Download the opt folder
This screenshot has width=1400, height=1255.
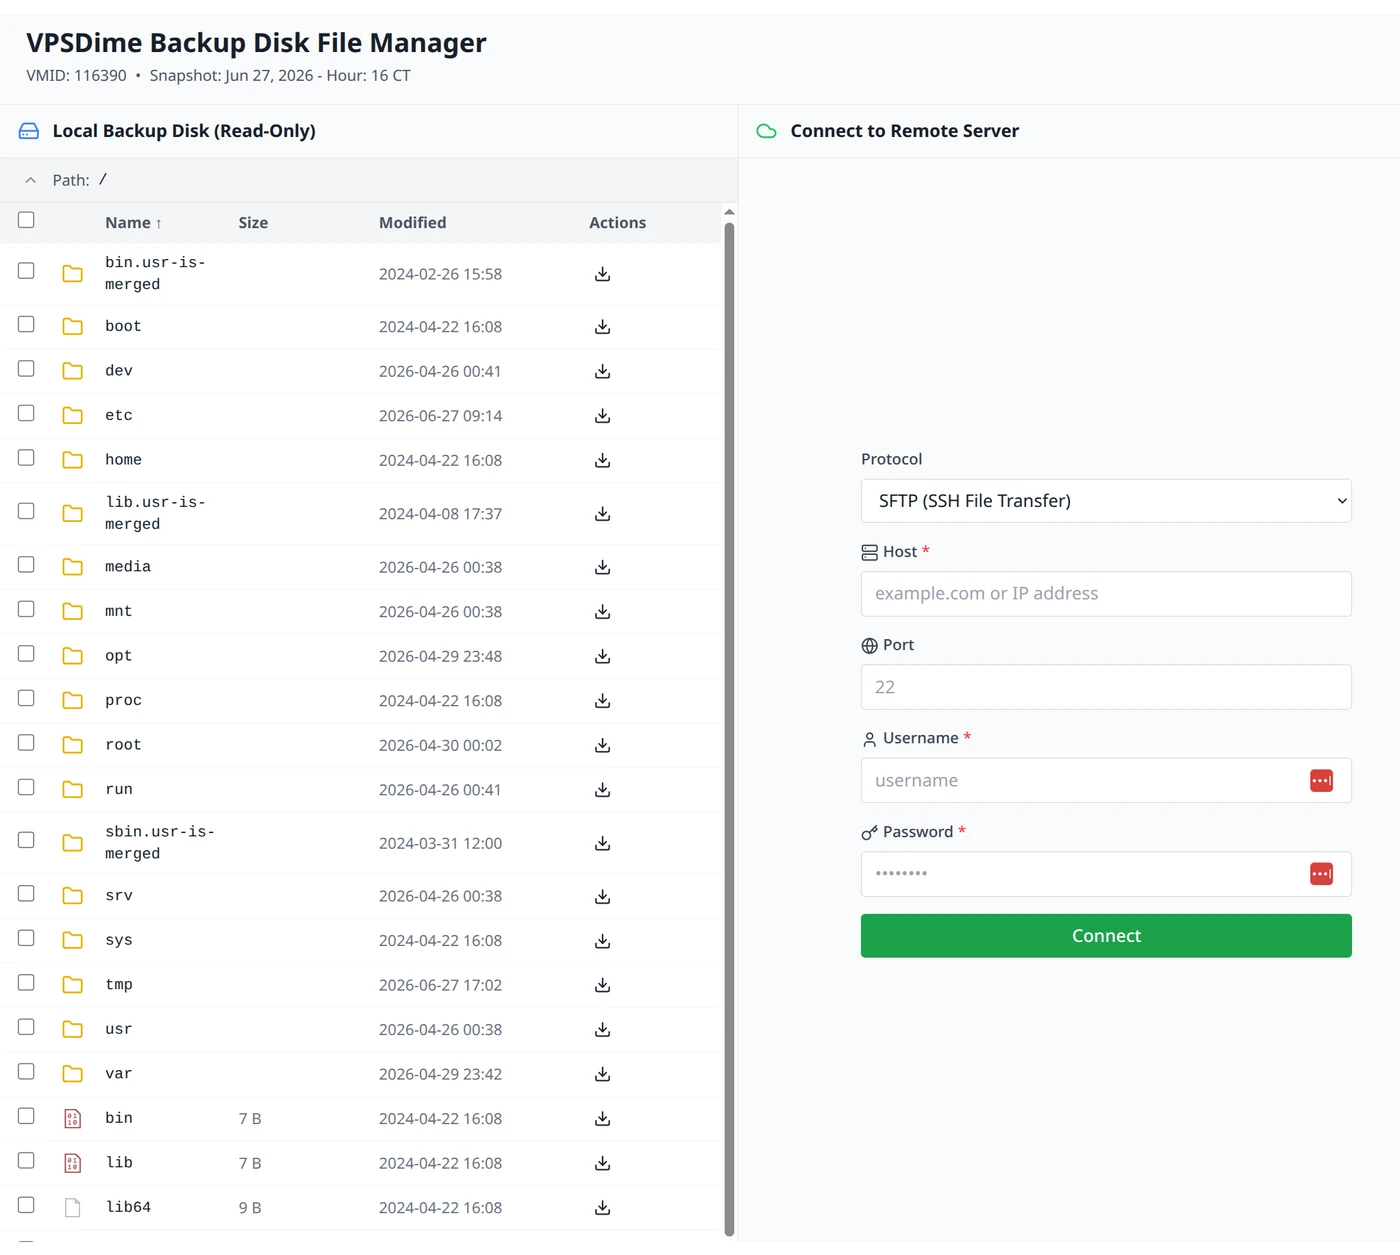(602, 656)
